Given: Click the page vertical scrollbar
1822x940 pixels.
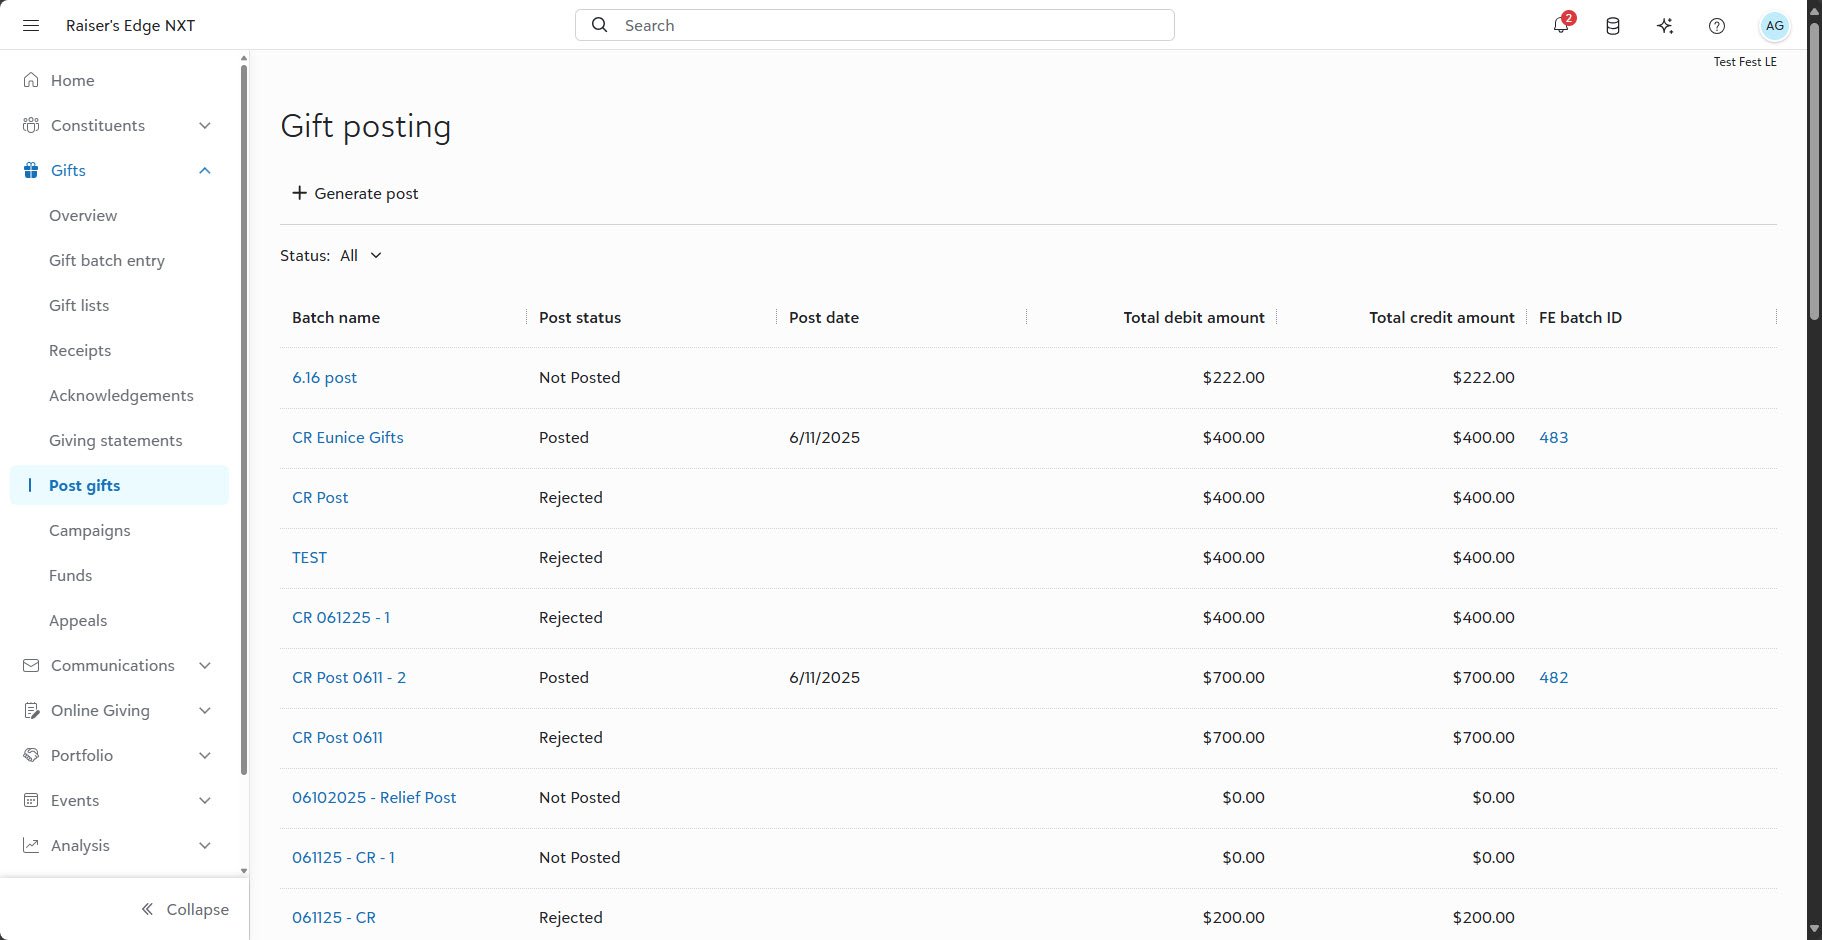Looking at the screenshot, I should click(x=1814, y=170).
